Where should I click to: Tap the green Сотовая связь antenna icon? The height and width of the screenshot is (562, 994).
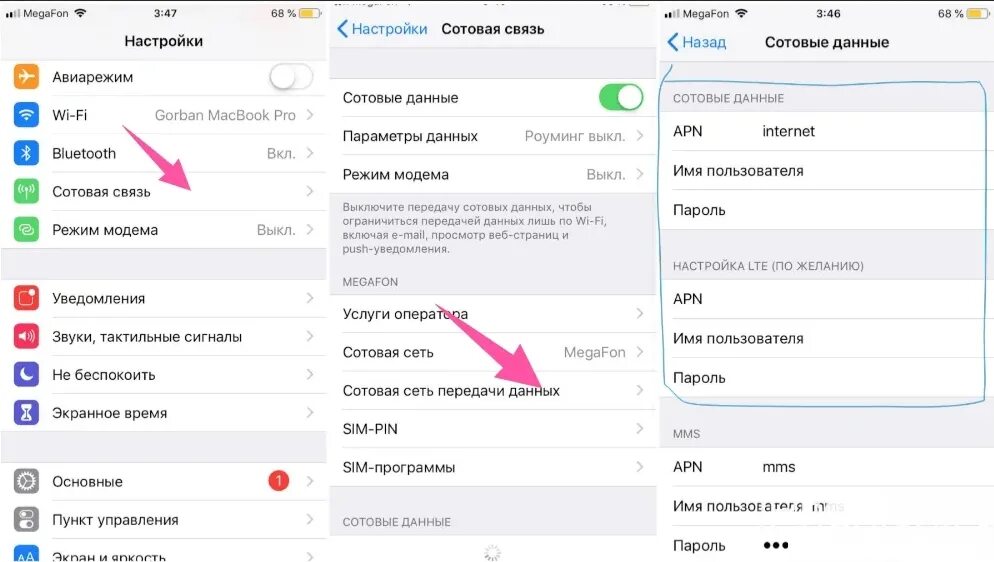(x=26, y=191)
